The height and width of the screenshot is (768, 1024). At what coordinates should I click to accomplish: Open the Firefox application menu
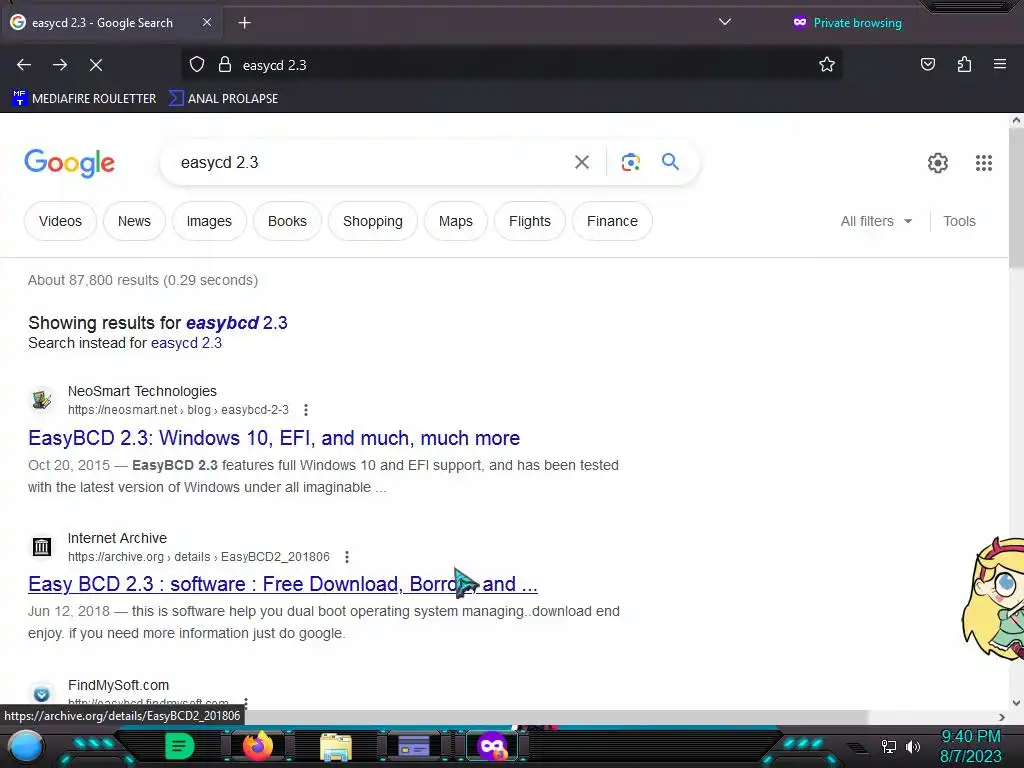coord(1000,64)
